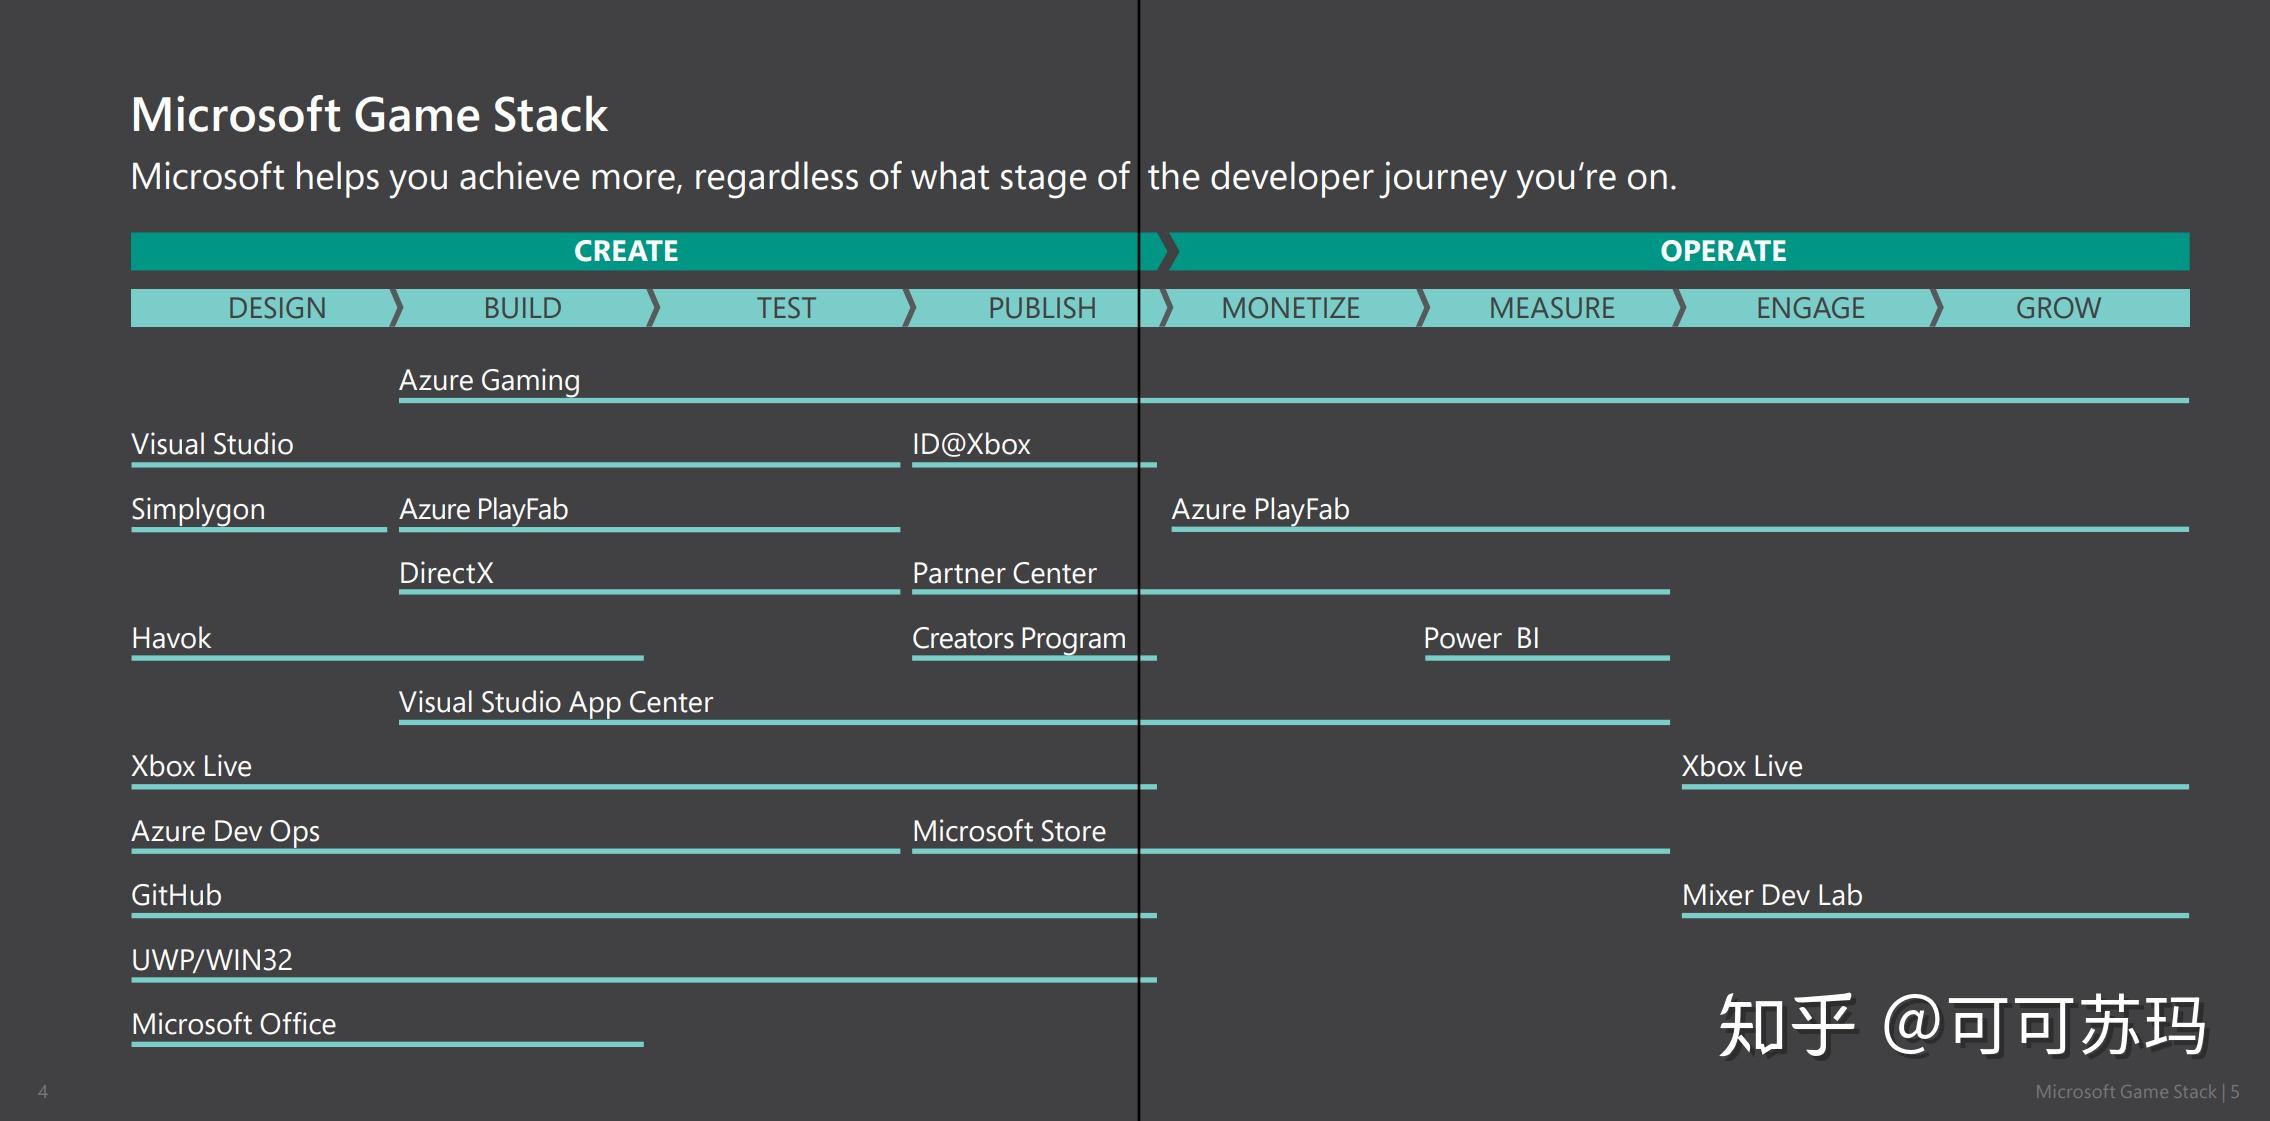Select the BUILD stage
The width and height of the screenshot is (2270, 1121).
pos(524,308)
